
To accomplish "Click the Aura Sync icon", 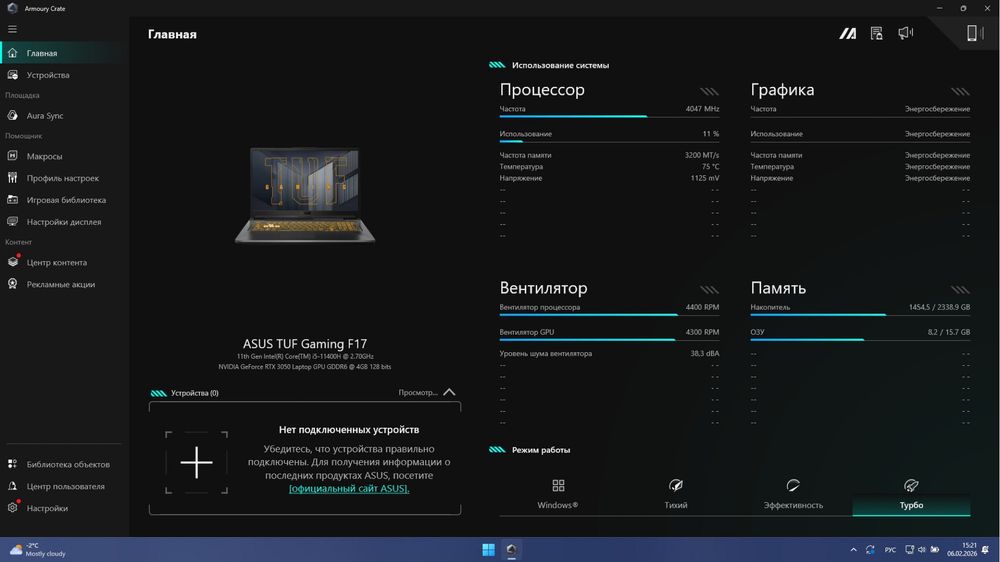I will pos(12,115).
